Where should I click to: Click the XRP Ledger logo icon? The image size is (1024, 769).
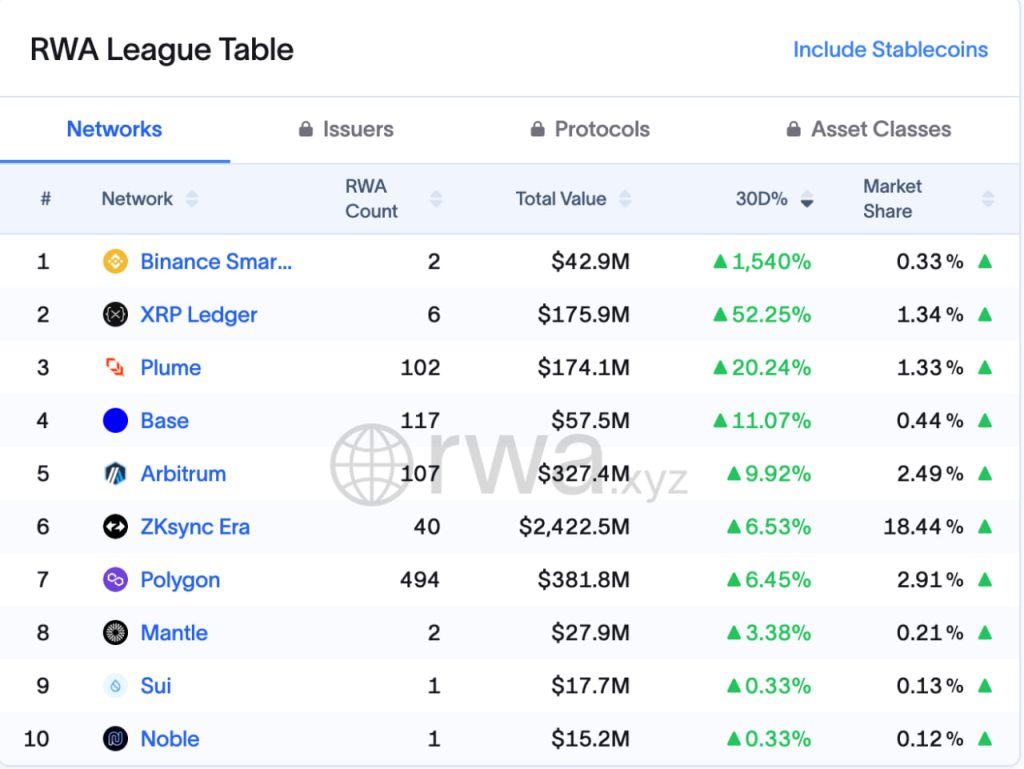click(116, 315)
